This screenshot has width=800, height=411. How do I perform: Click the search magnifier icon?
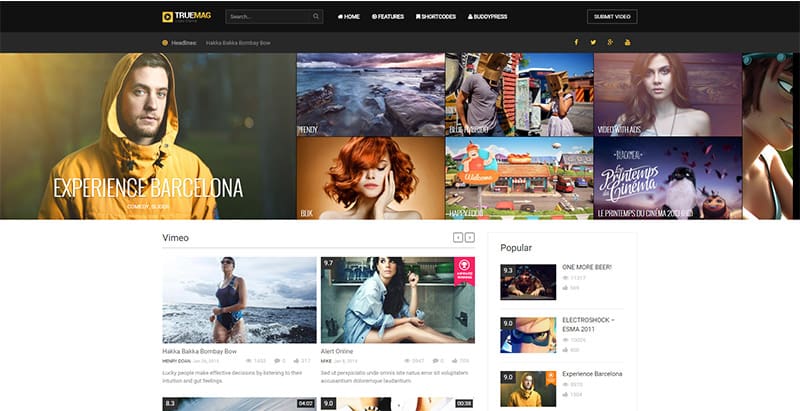(x=316, y=16)
